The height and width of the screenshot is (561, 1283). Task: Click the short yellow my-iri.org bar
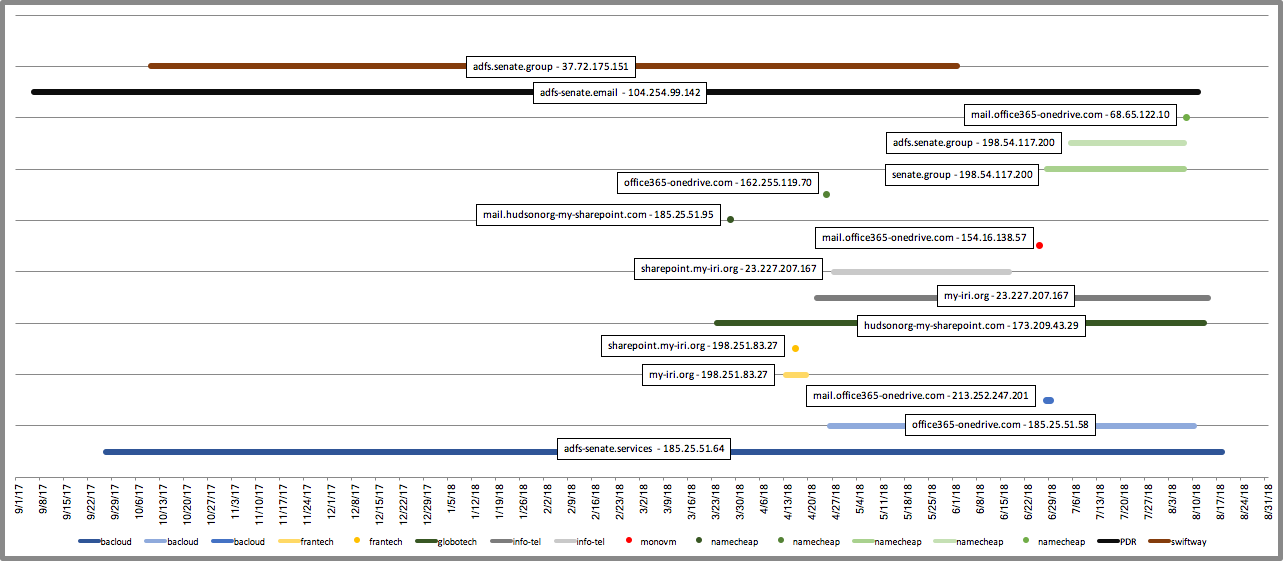click(x=796, y=375)
